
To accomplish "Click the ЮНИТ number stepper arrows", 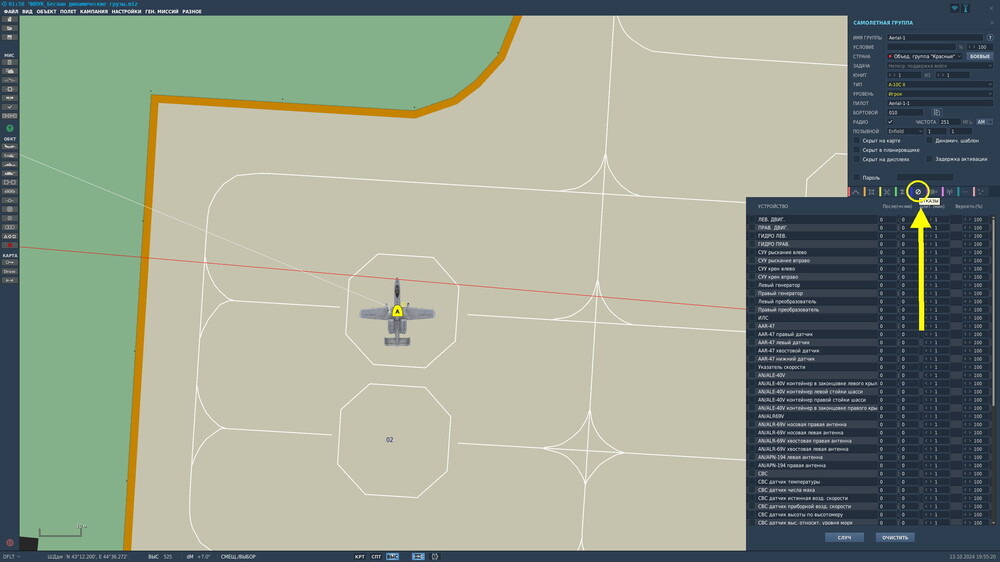I will (x=893, y=75).
